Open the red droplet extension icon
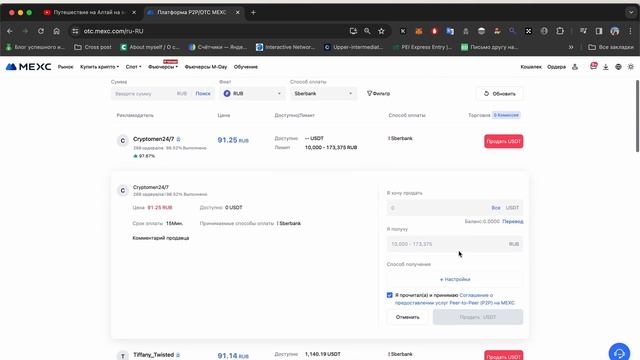 pyautogui.click(x=434, y=31)
